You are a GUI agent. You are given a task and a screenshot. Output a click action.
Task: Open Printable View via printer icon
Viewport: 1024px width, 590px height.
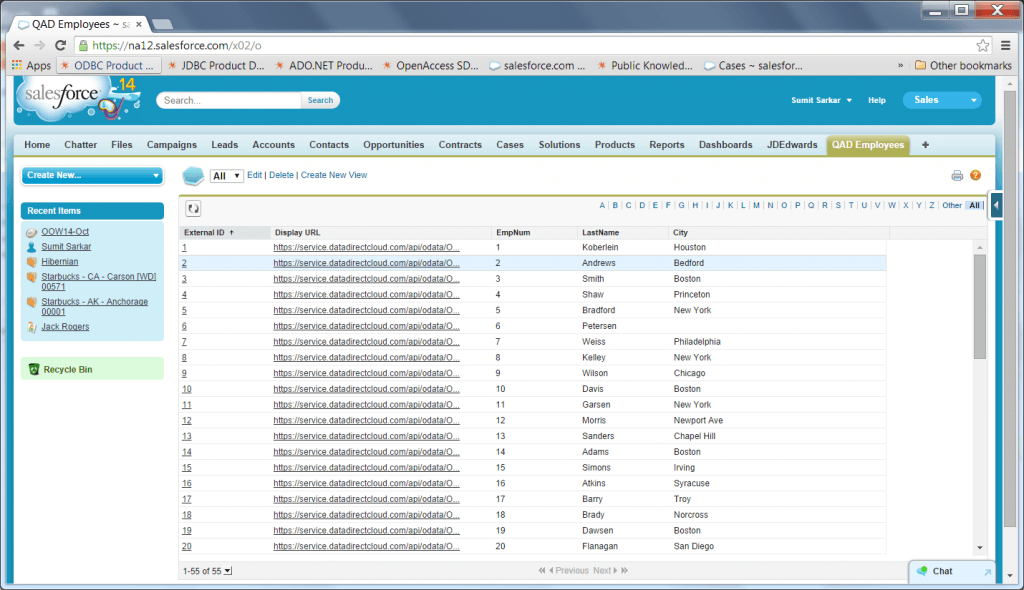pyautogui.click(x=957, y=174)
